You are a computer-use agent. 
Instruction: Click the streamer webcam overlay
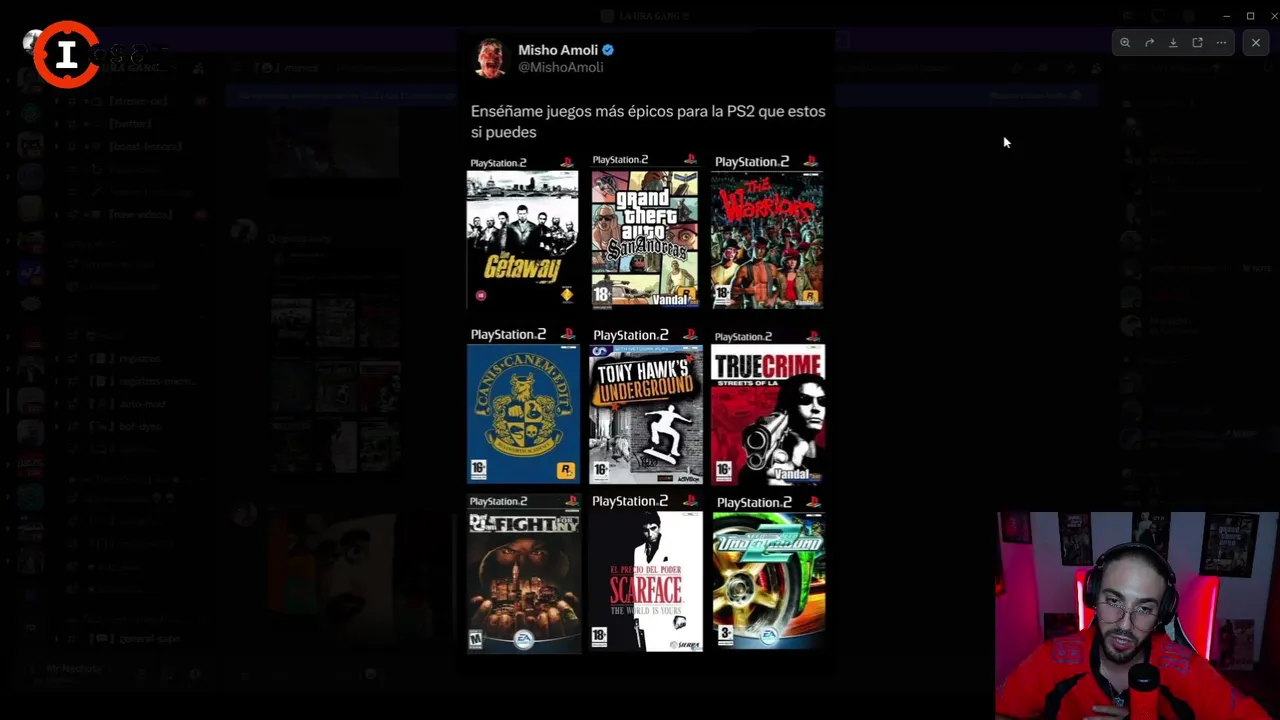pos(1137,615)
